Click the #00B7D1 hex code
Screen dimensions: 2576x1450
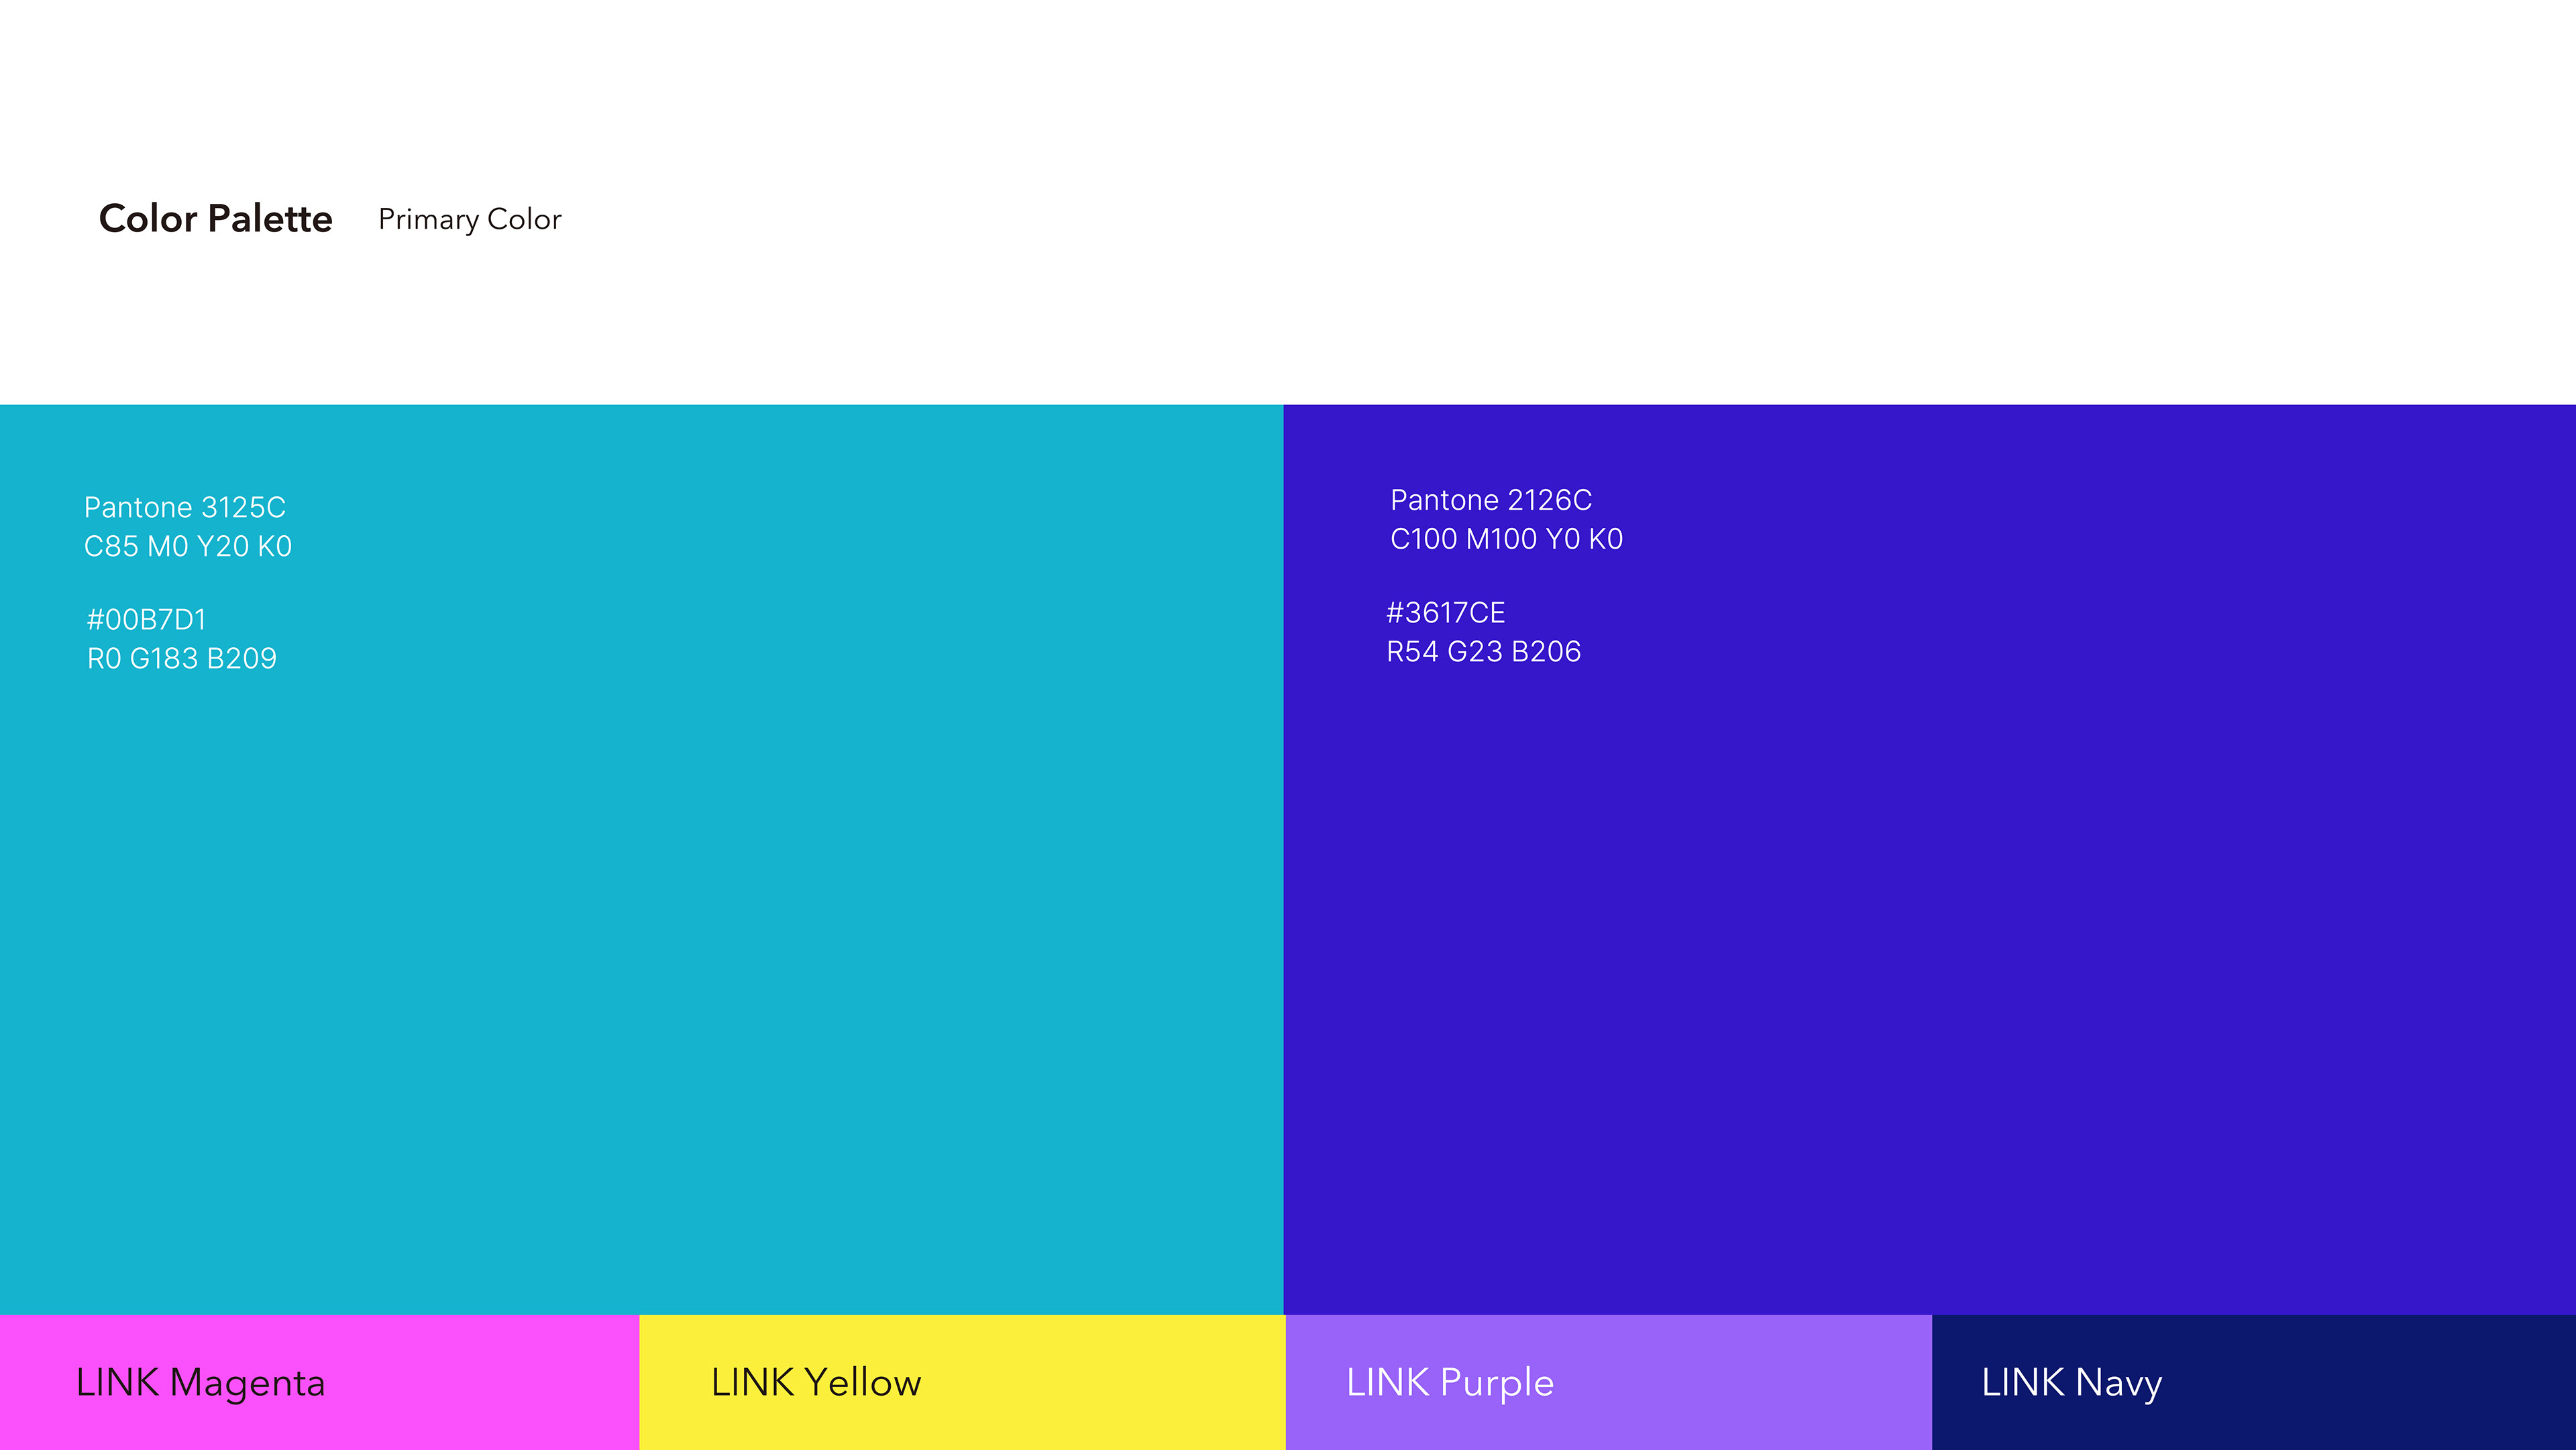[x=146, y=620]
